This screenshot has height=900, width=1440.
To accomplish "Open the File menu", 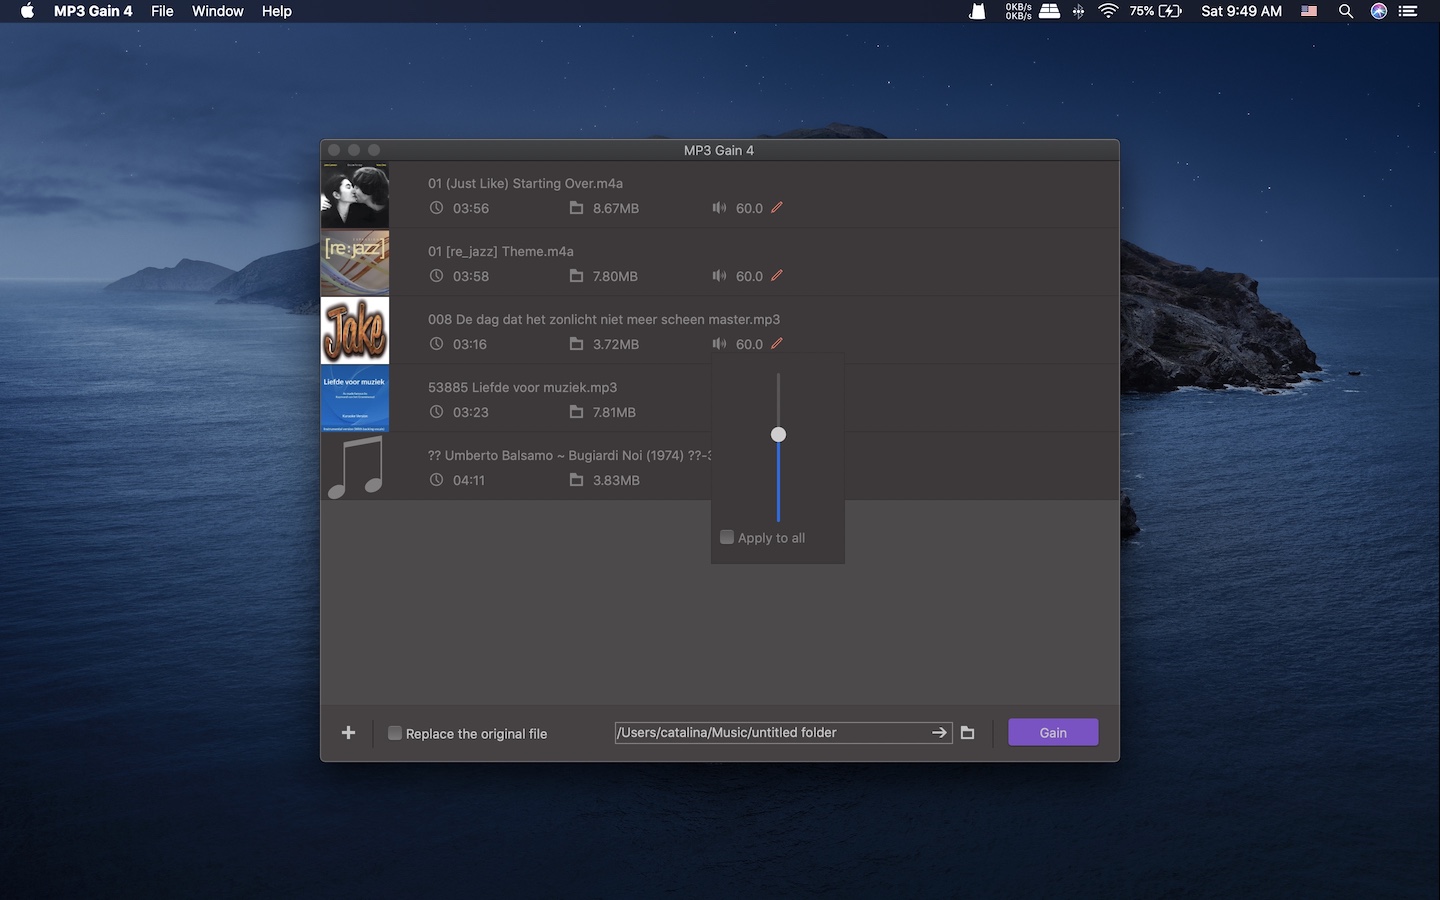I will (162, 11).
